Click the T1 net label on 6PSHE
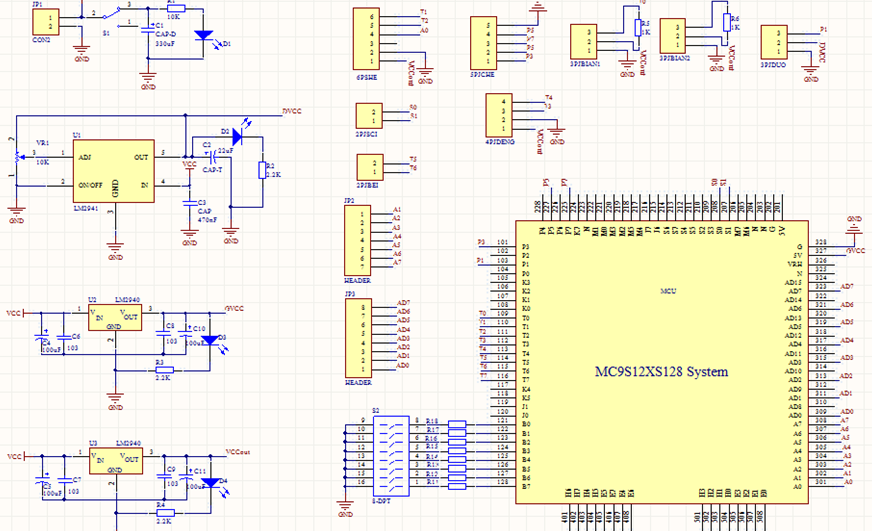Screen dimensions: 872x531 coord(424,12)
